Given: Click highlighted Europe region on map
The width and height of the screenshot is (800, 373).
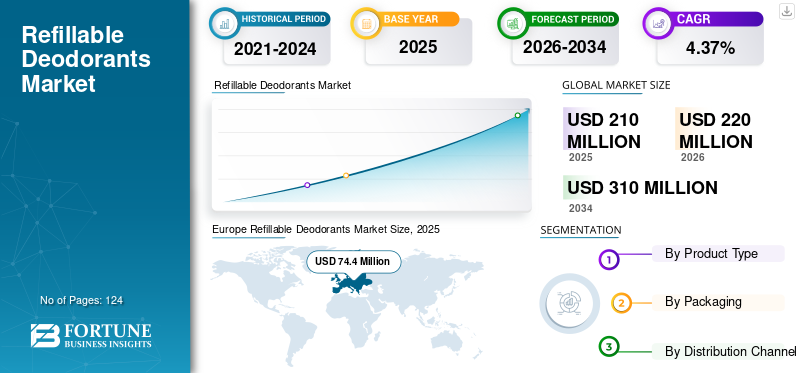Looking at the screenshot, I should pyautogui.click(x=352, y=282).
